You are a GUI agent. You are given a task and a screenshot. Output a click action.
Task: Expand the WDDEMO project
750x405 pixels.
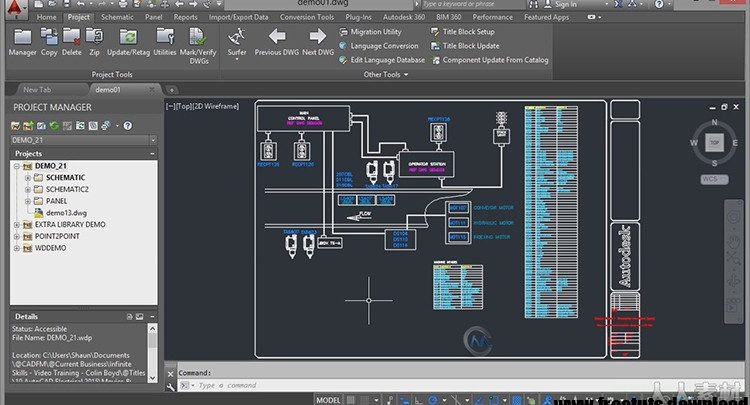point(17,248)
